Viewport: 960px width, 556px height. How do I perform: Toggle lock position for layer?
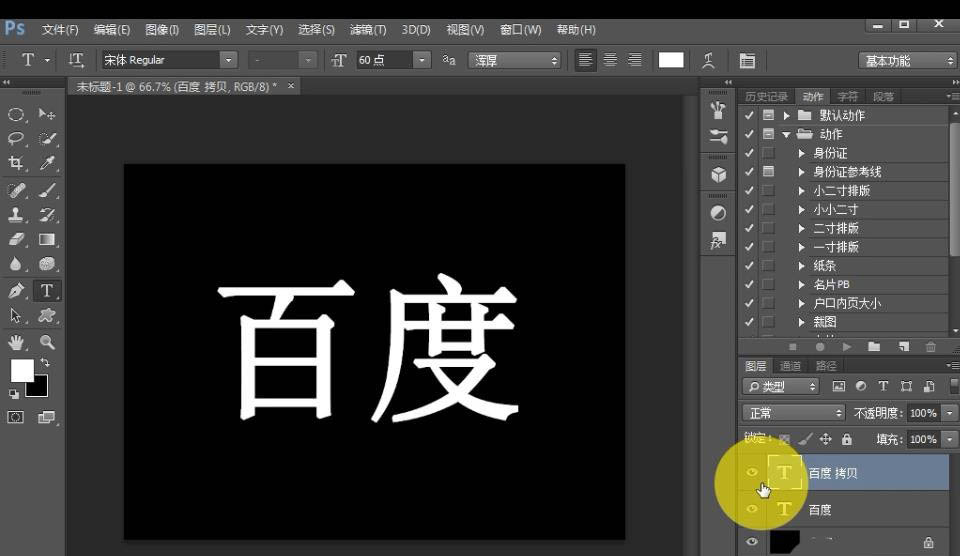(x=825, y=439)
